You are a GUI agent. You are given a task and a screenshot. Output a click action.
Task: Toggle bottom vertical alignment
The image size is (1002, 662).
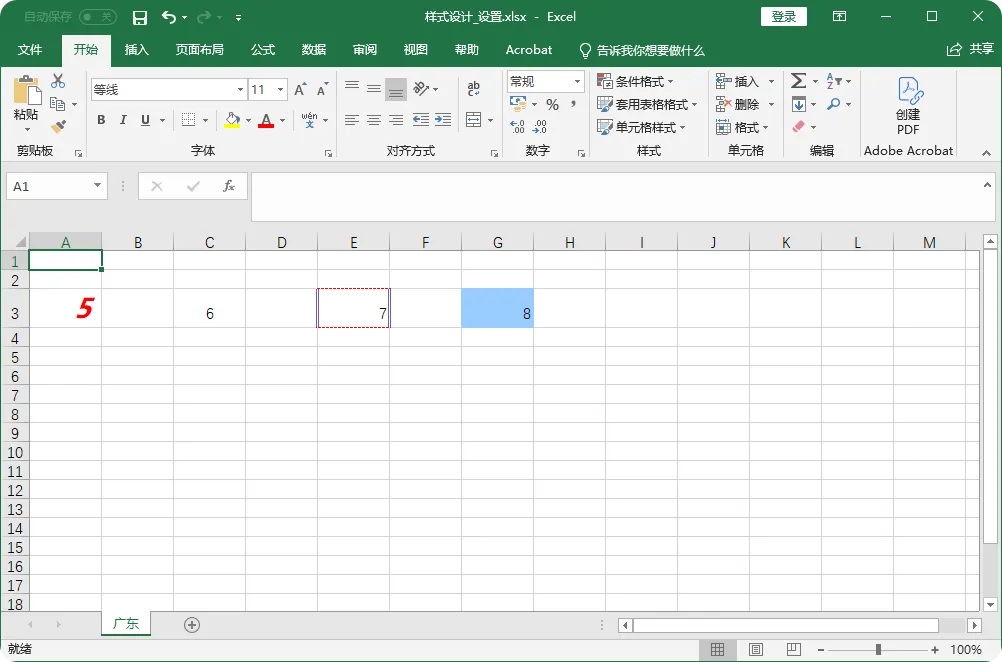coord(396,89)
